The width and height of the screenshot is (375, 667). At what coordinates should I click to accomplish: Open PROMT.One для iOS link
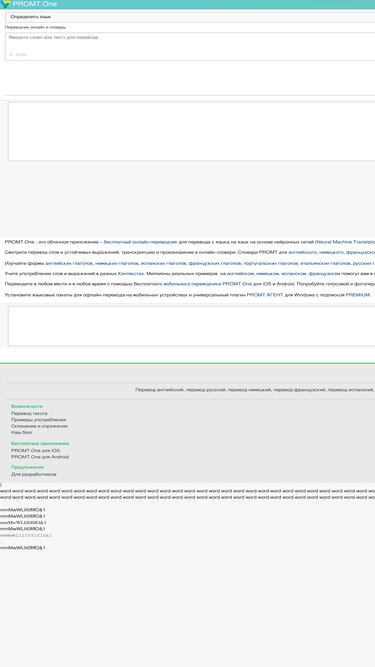35,450
